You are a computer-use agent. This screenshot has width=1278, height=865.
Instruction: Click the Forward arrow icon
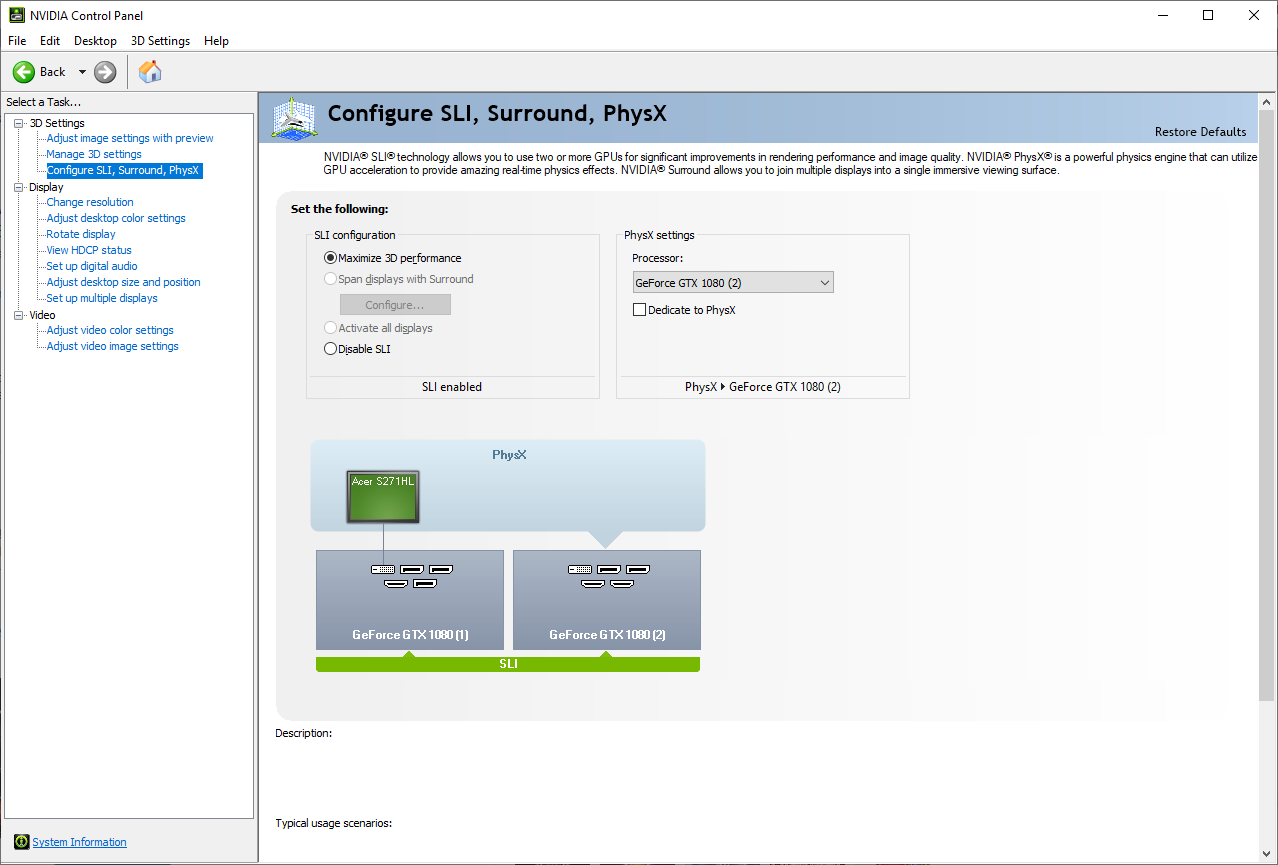coord(105,72)
